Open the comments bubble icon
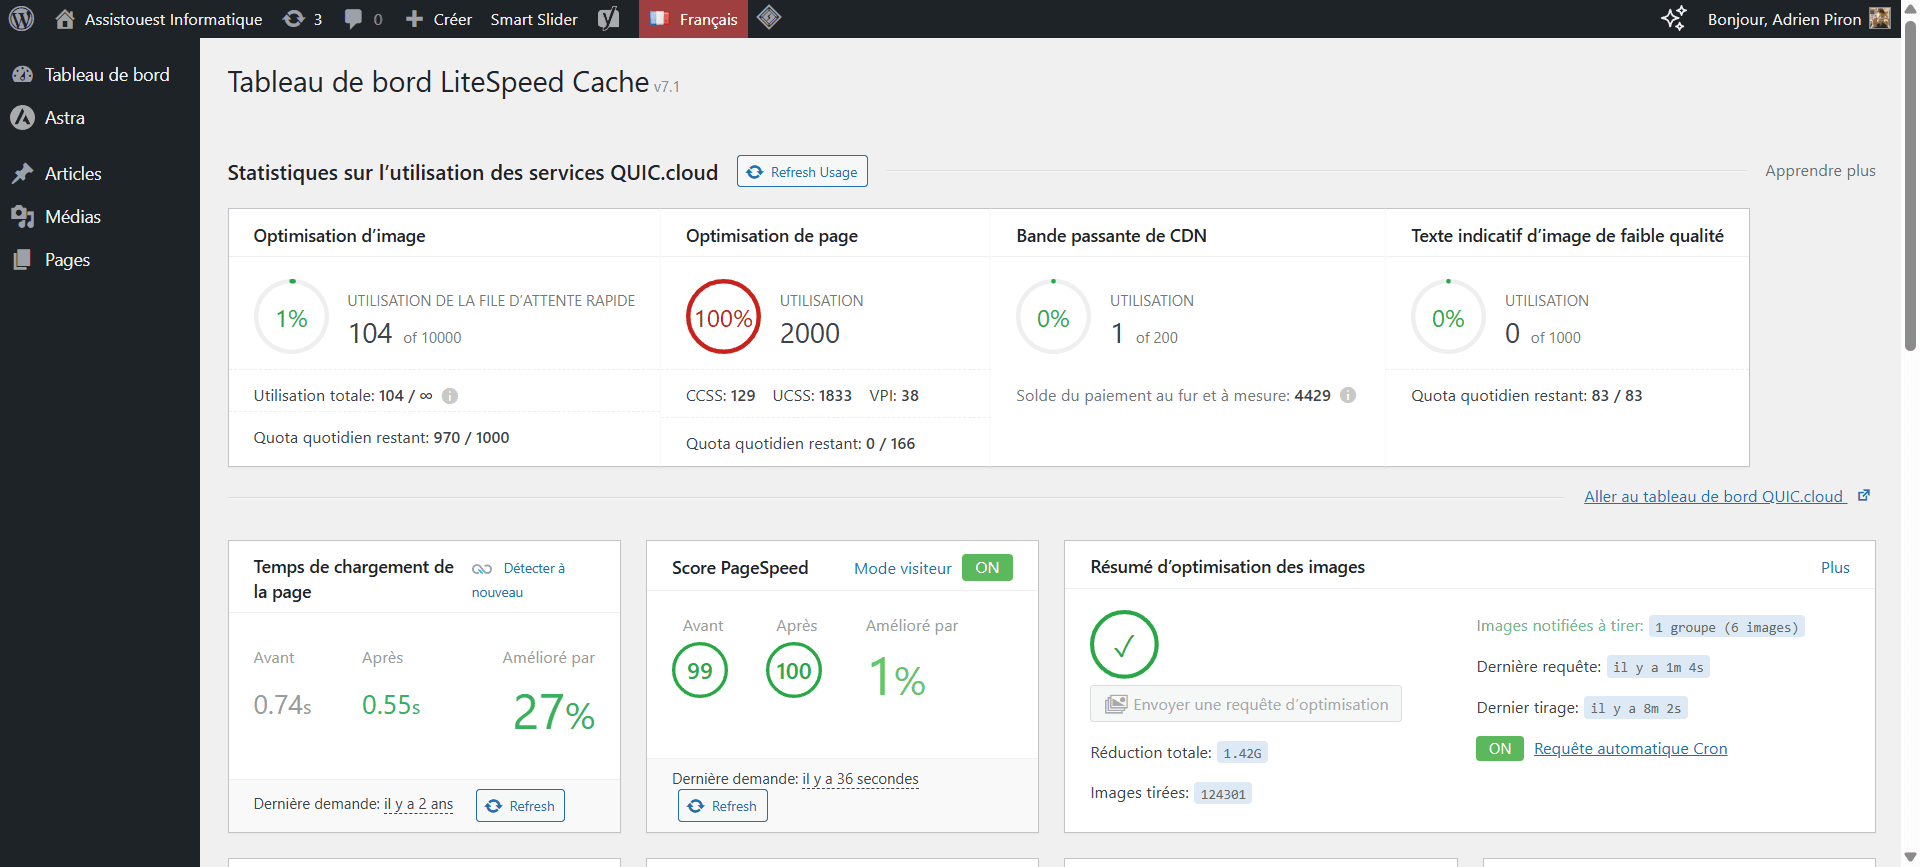The height and width of the screenshot is (867, 1920). tap(363, 19)
